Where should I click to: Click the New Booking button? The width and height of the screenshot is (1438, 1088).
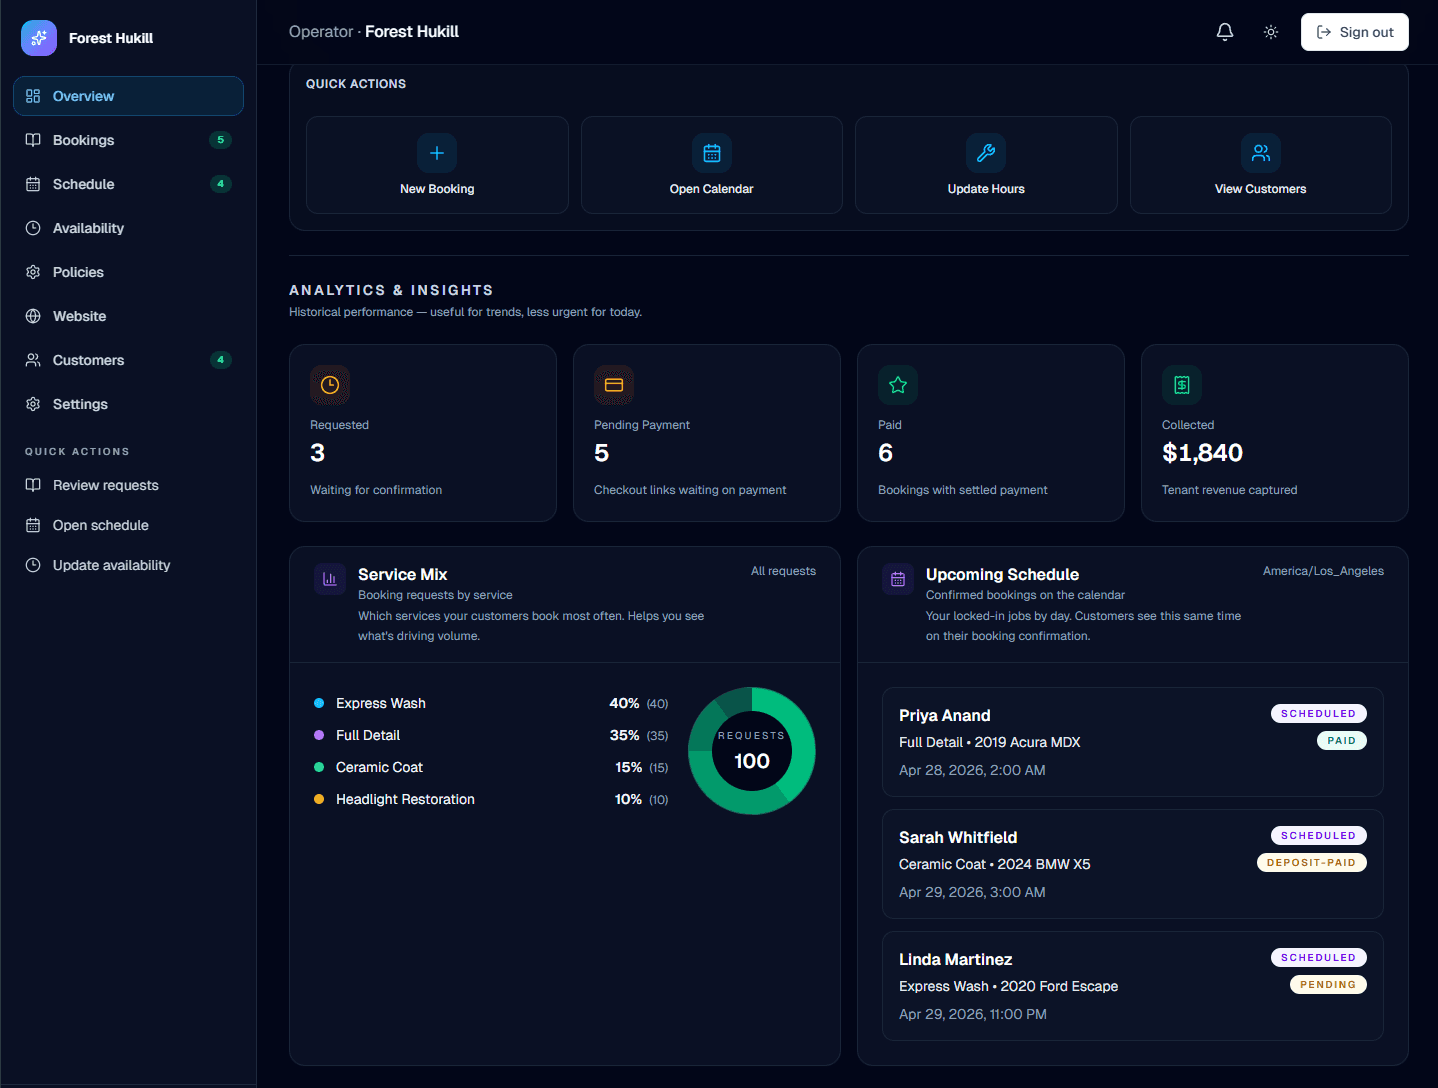click(437, 165)
